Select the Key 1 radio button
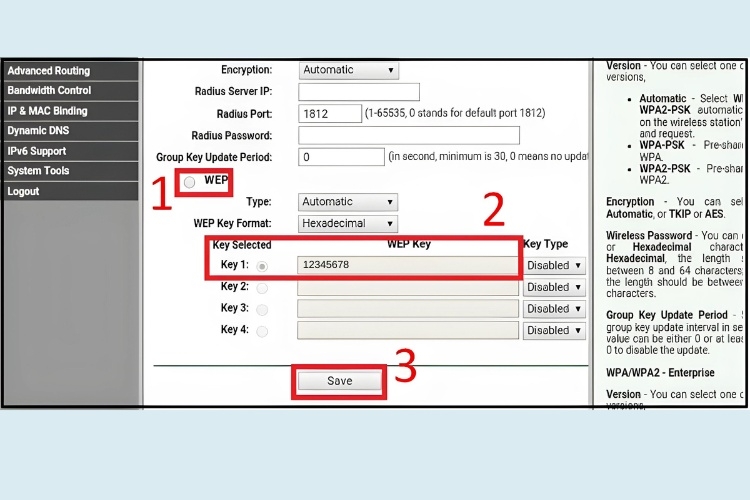The width and height of the screenshot is (750, 500). [262, 266]
